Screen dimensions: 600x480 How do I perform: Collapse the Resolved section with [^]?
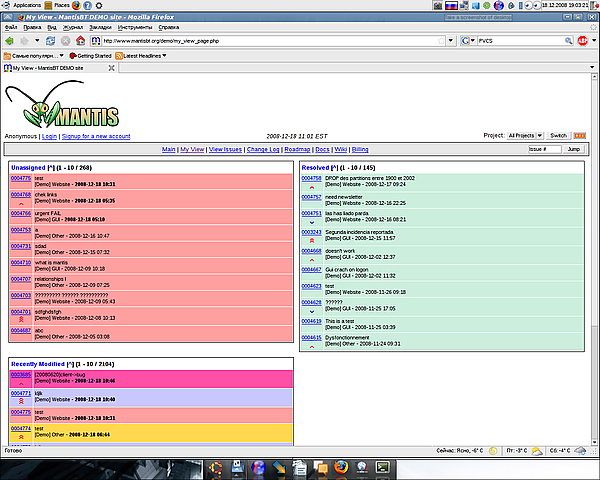pyautogui.click(x=335, y=168)
